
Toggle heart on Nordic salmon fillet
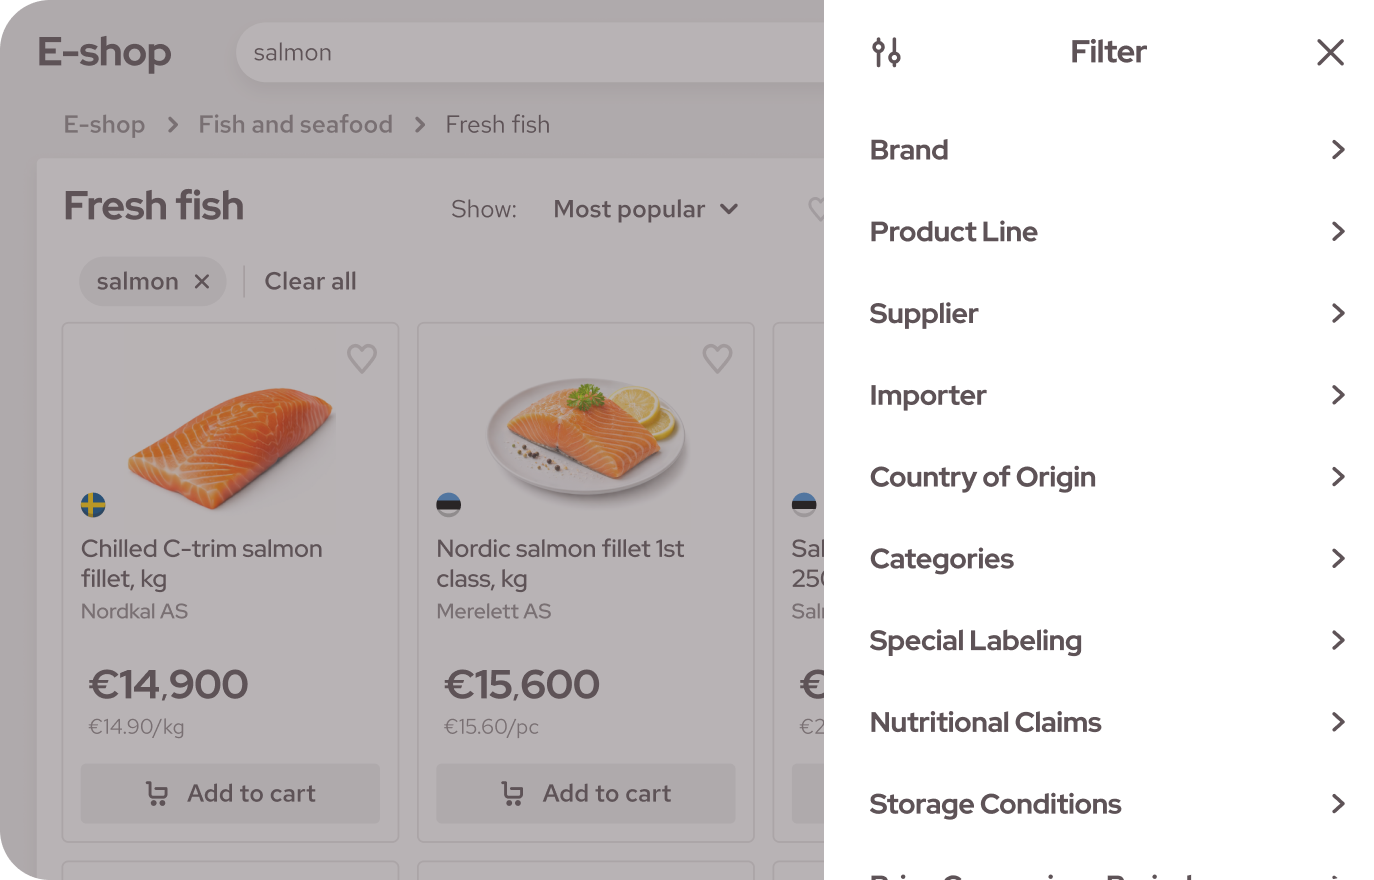[717, 358]
